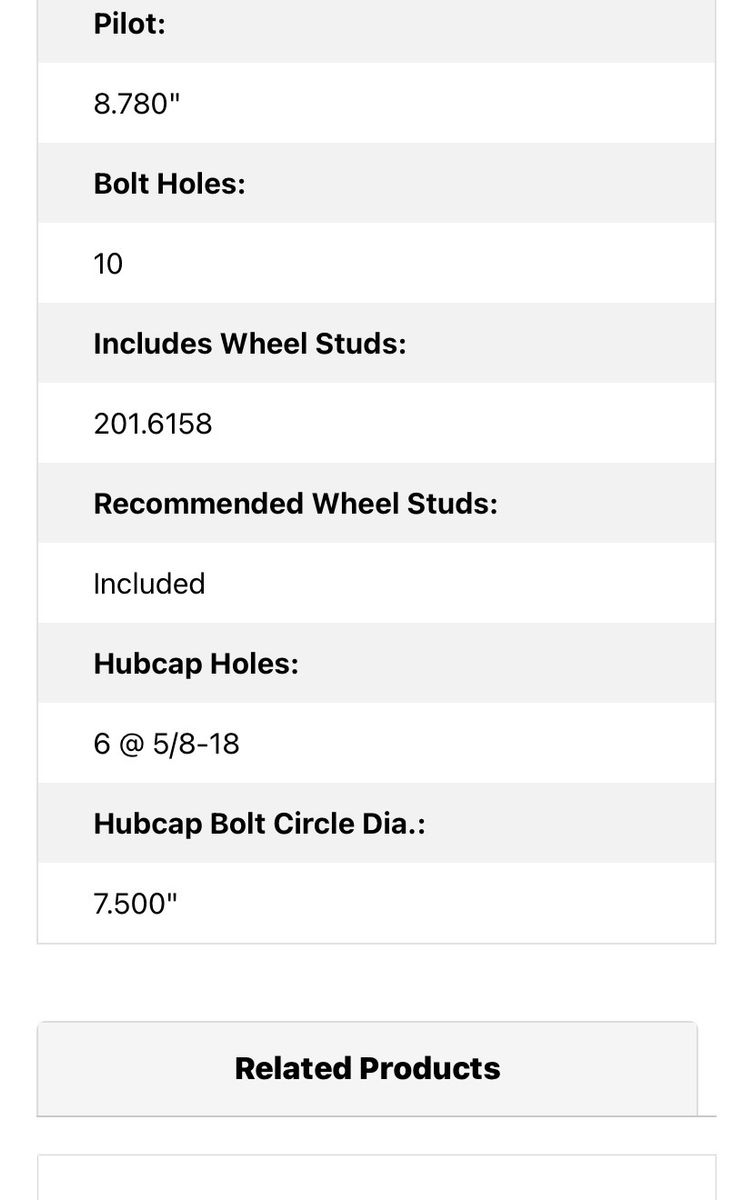Click the bolt holes value 10

tap(108, 264)
